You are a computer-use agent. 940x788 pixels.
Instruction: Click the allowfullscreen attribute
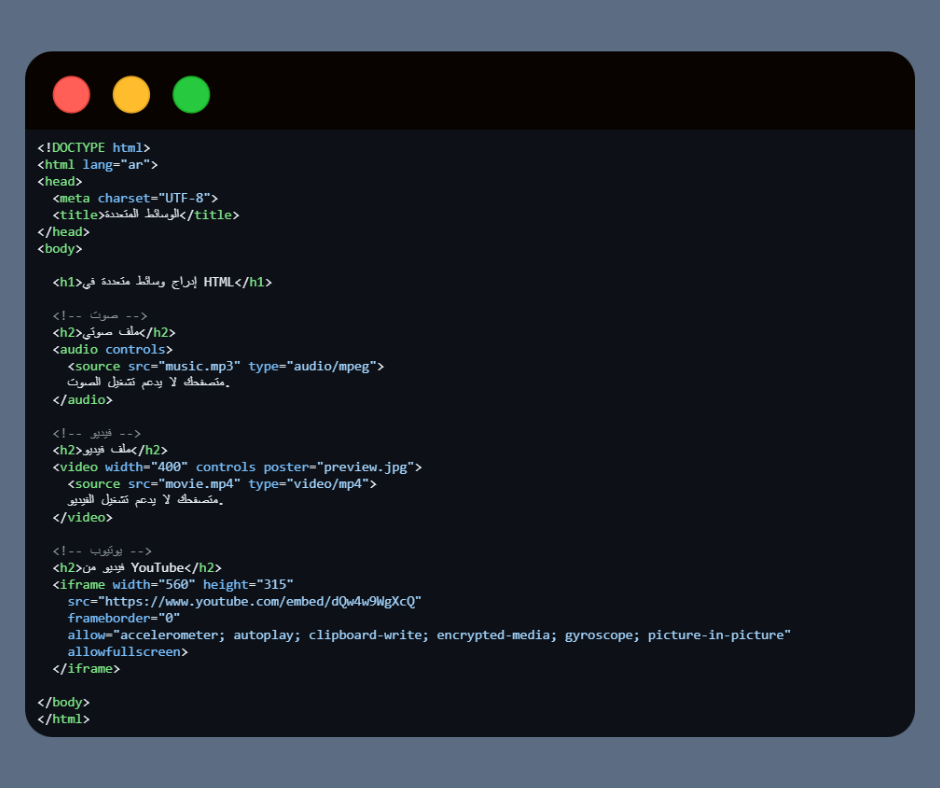pos(127,652)
